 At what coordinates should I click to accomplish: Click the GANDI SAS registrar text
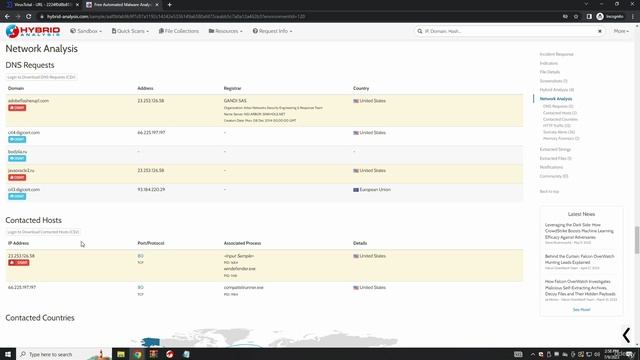(x=235, y=100)
